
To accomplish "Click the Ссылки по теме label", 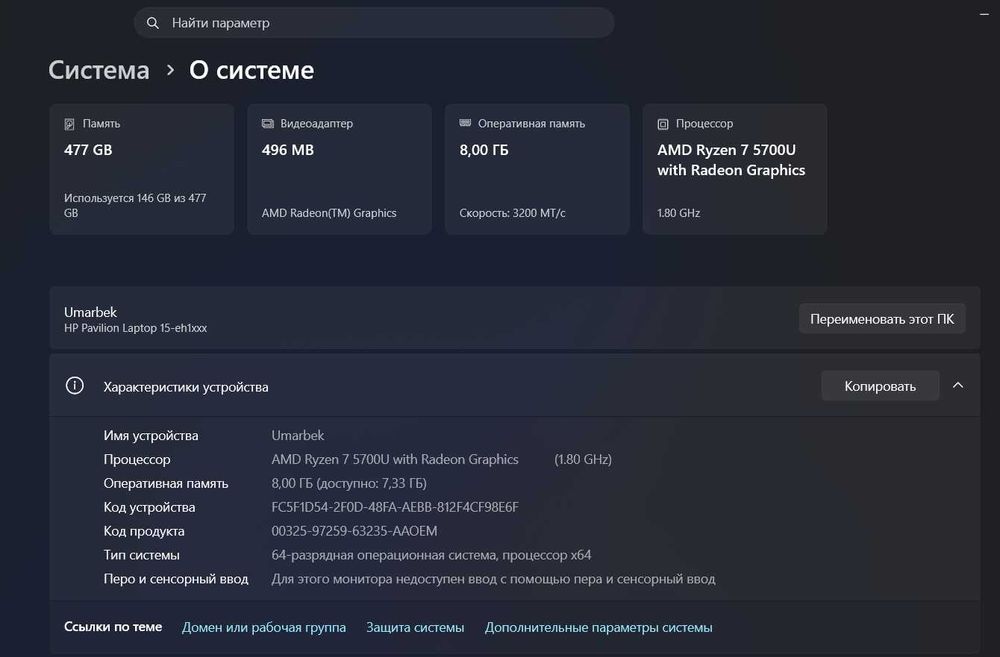I will (113, 627).
